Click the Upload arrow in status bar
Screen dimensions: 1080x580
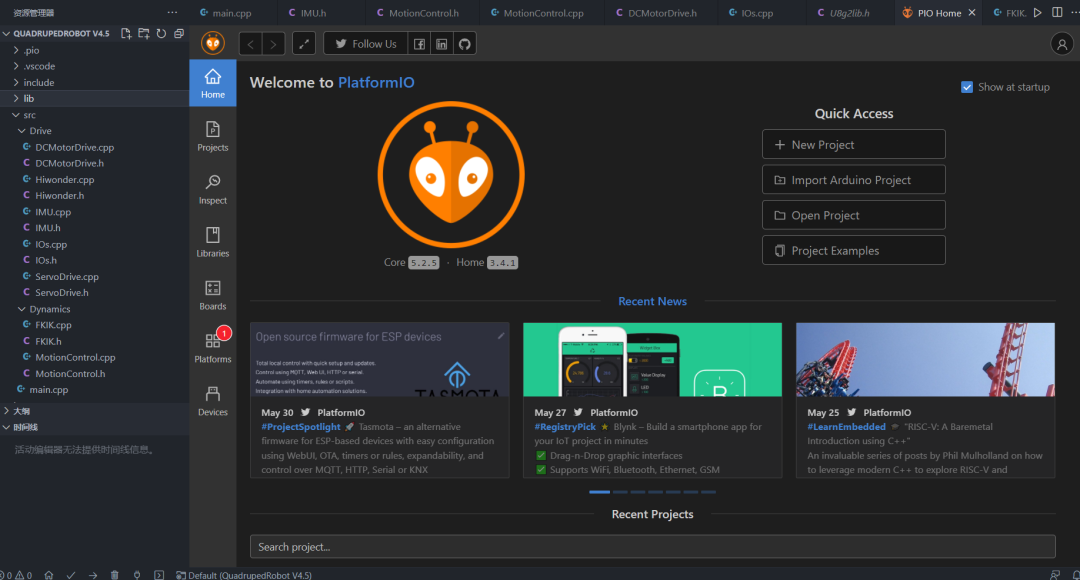click(93, 574)
